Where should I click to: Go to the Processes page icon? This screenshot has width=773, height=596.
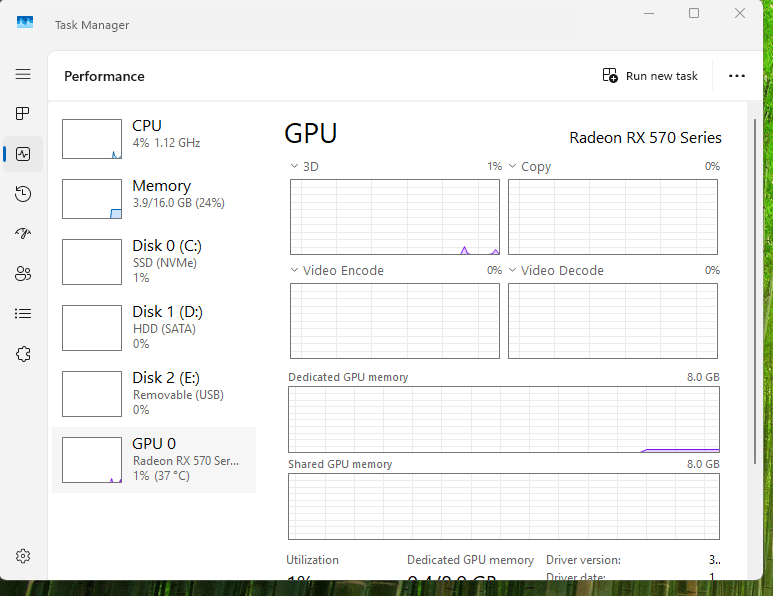coord(23,114)
